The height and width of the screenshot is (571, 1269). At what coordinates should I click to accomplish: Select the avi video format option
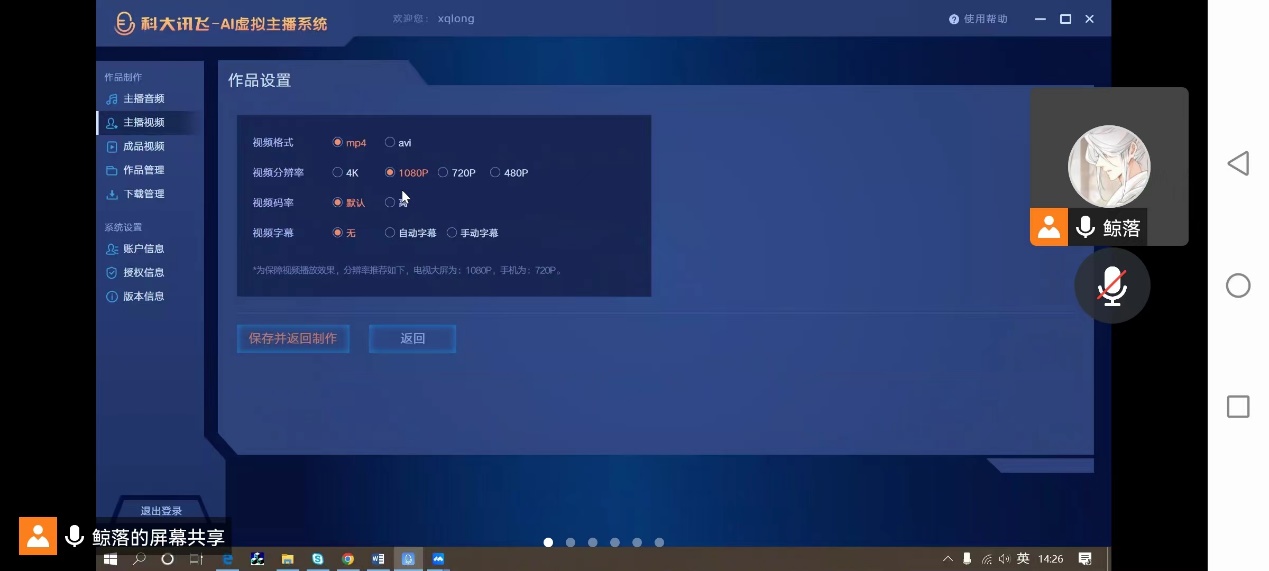click(x=390, y=143)
